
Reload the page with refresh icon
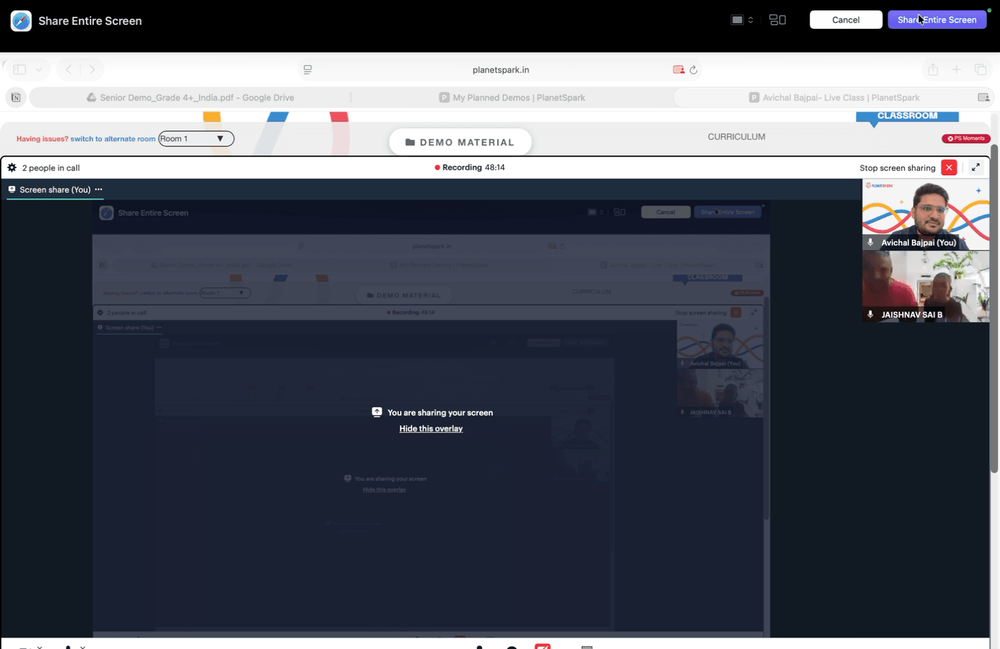coord(693,69)
